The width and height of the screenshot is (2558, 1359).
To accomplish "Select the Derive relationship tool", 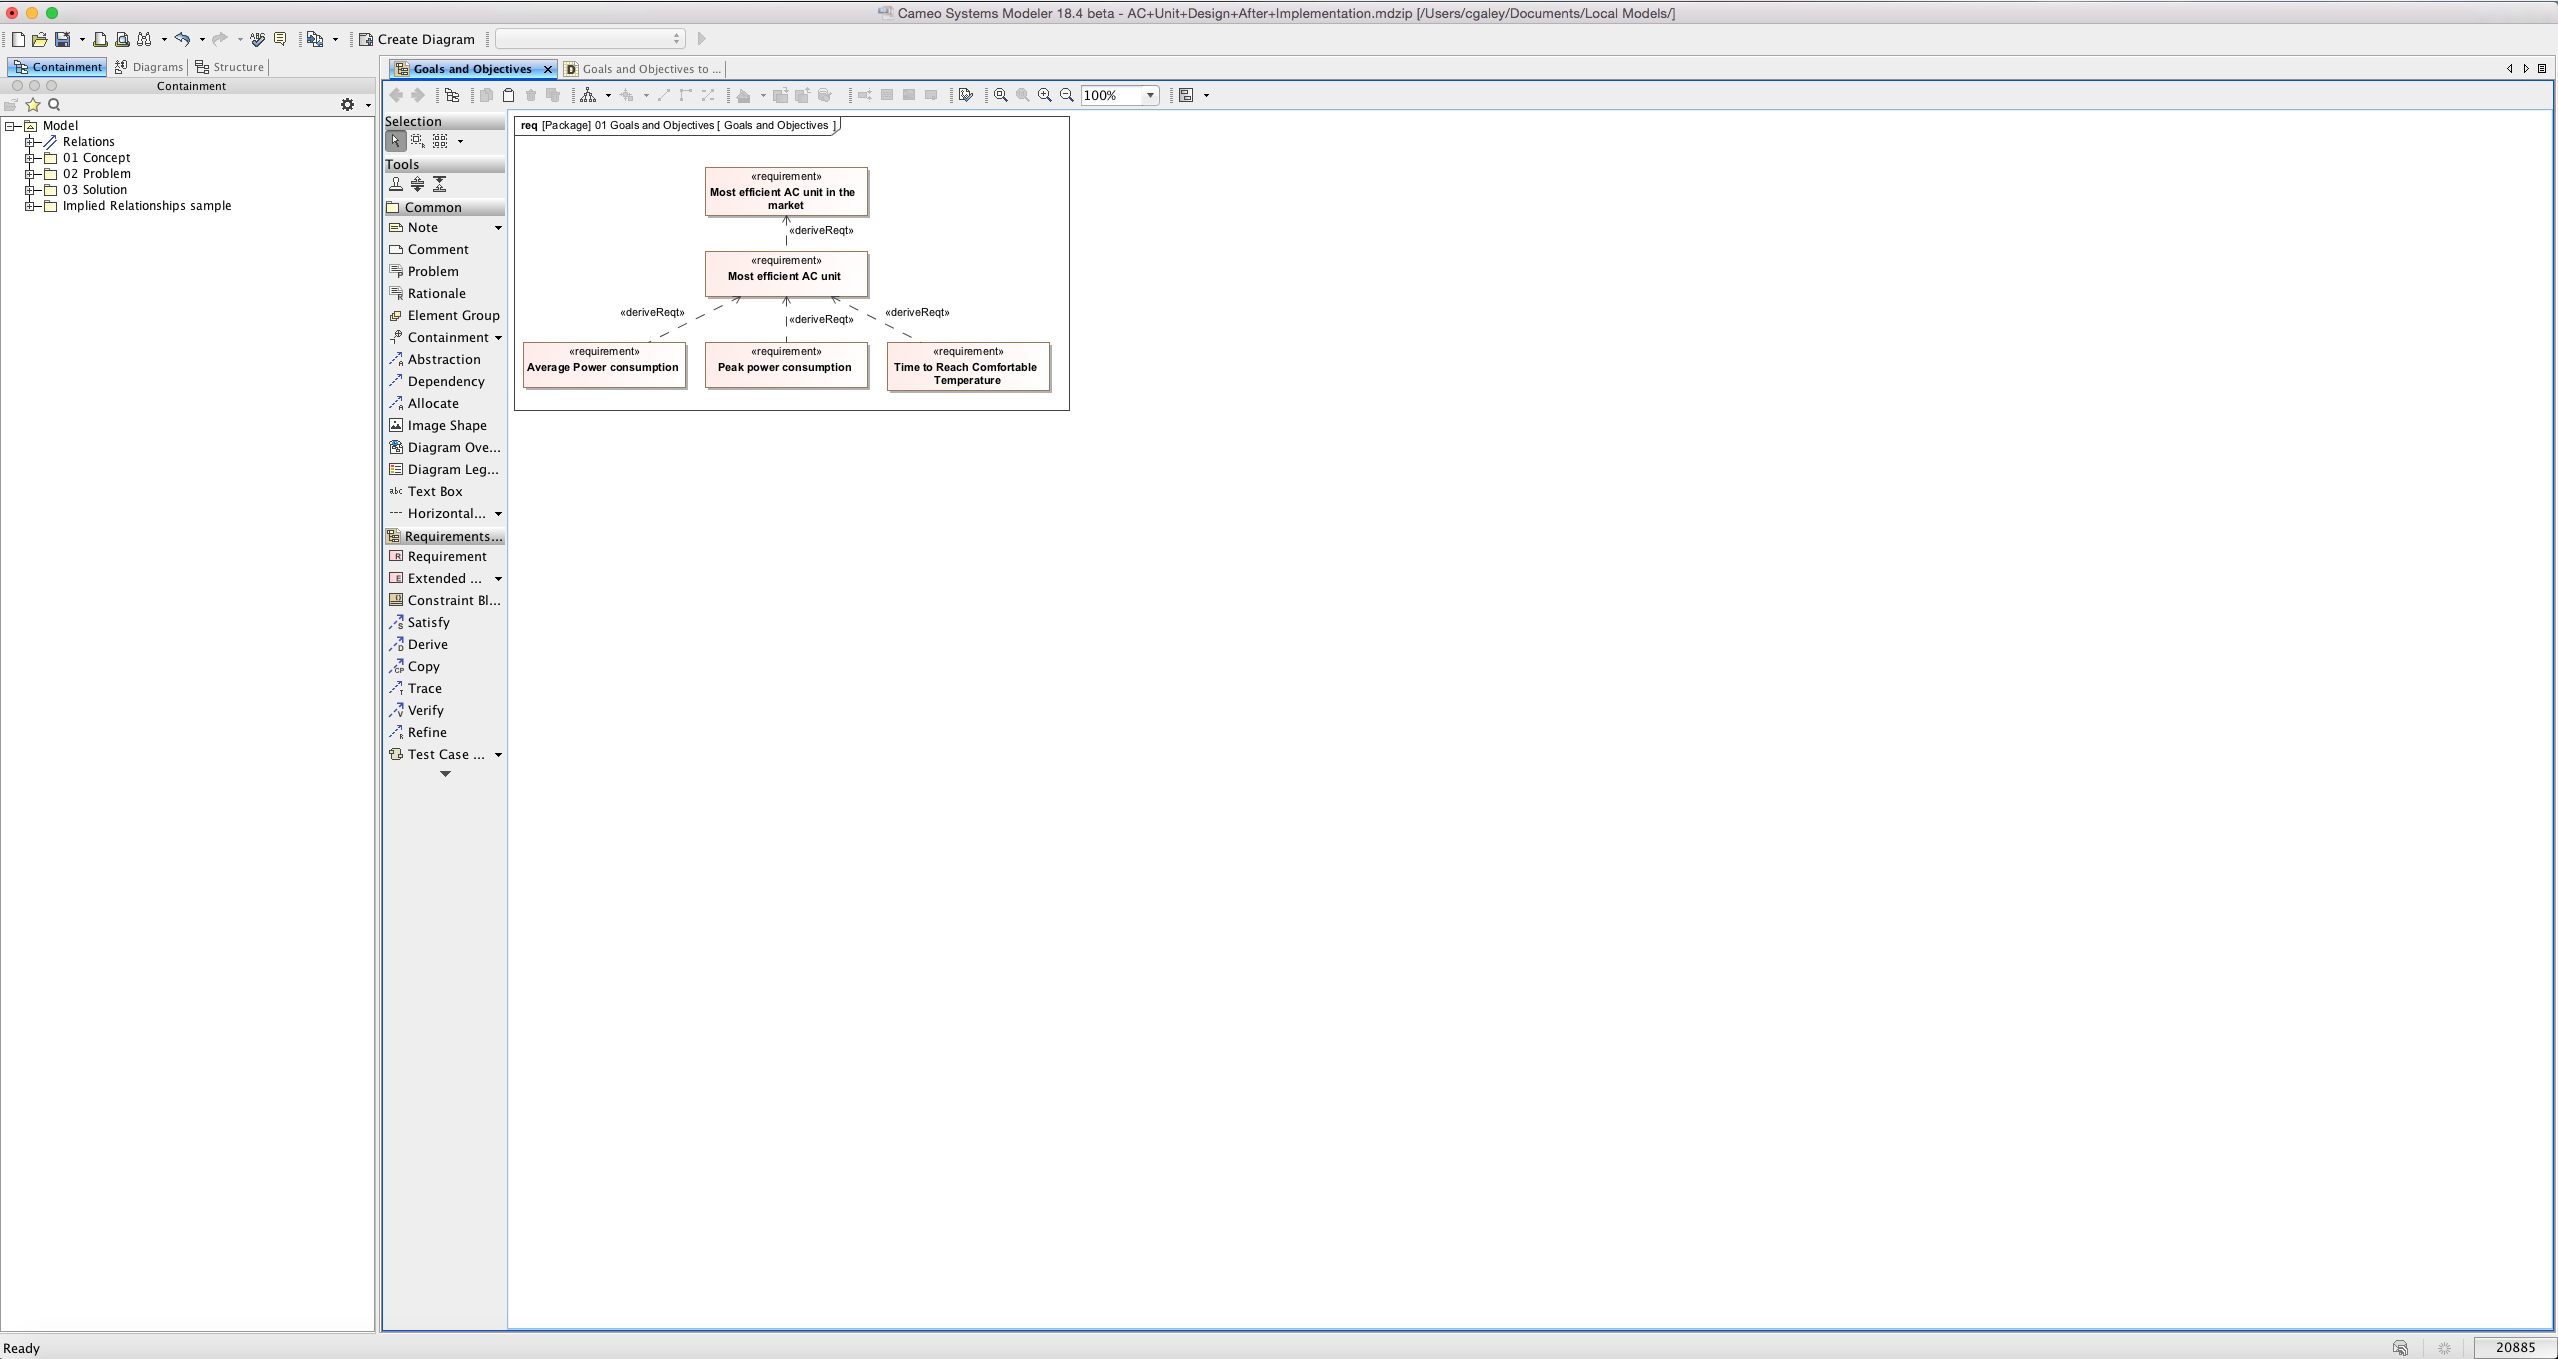I will coord(427,644).
